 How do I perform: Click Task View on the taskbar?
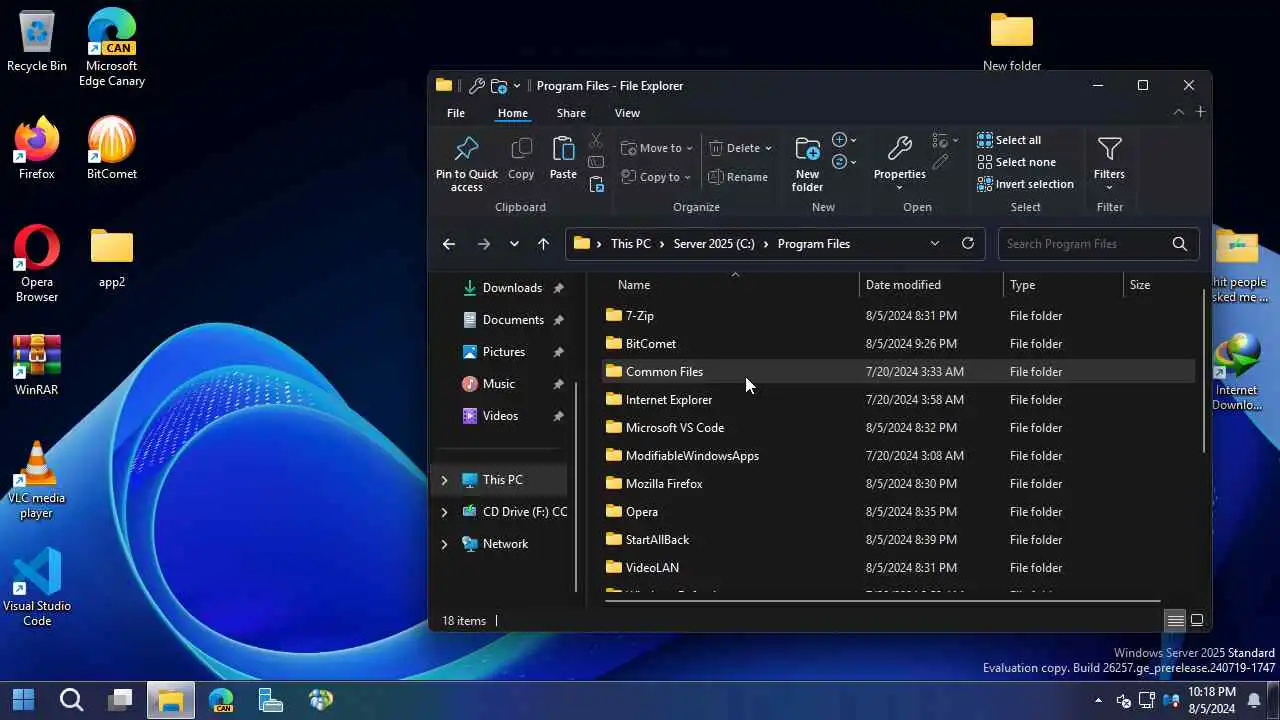tap(121, 700)
